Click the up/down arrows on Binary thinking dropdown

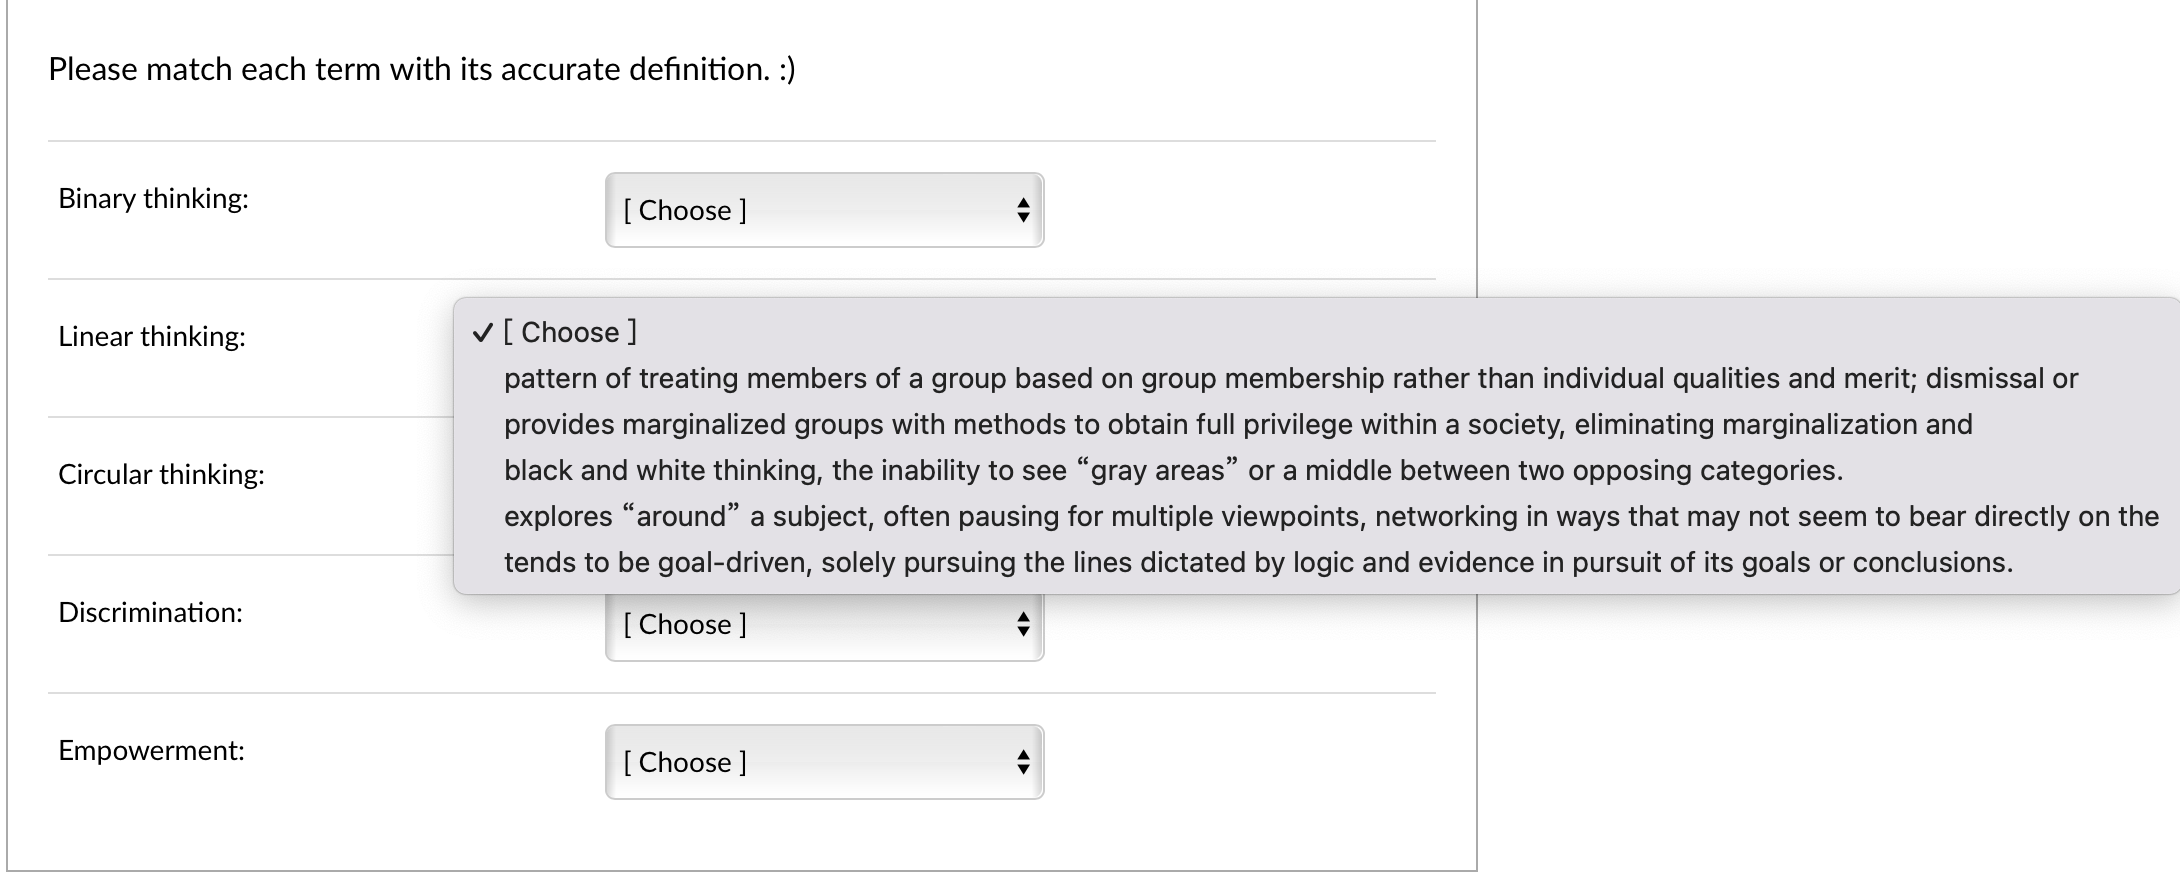(1023, 210)
